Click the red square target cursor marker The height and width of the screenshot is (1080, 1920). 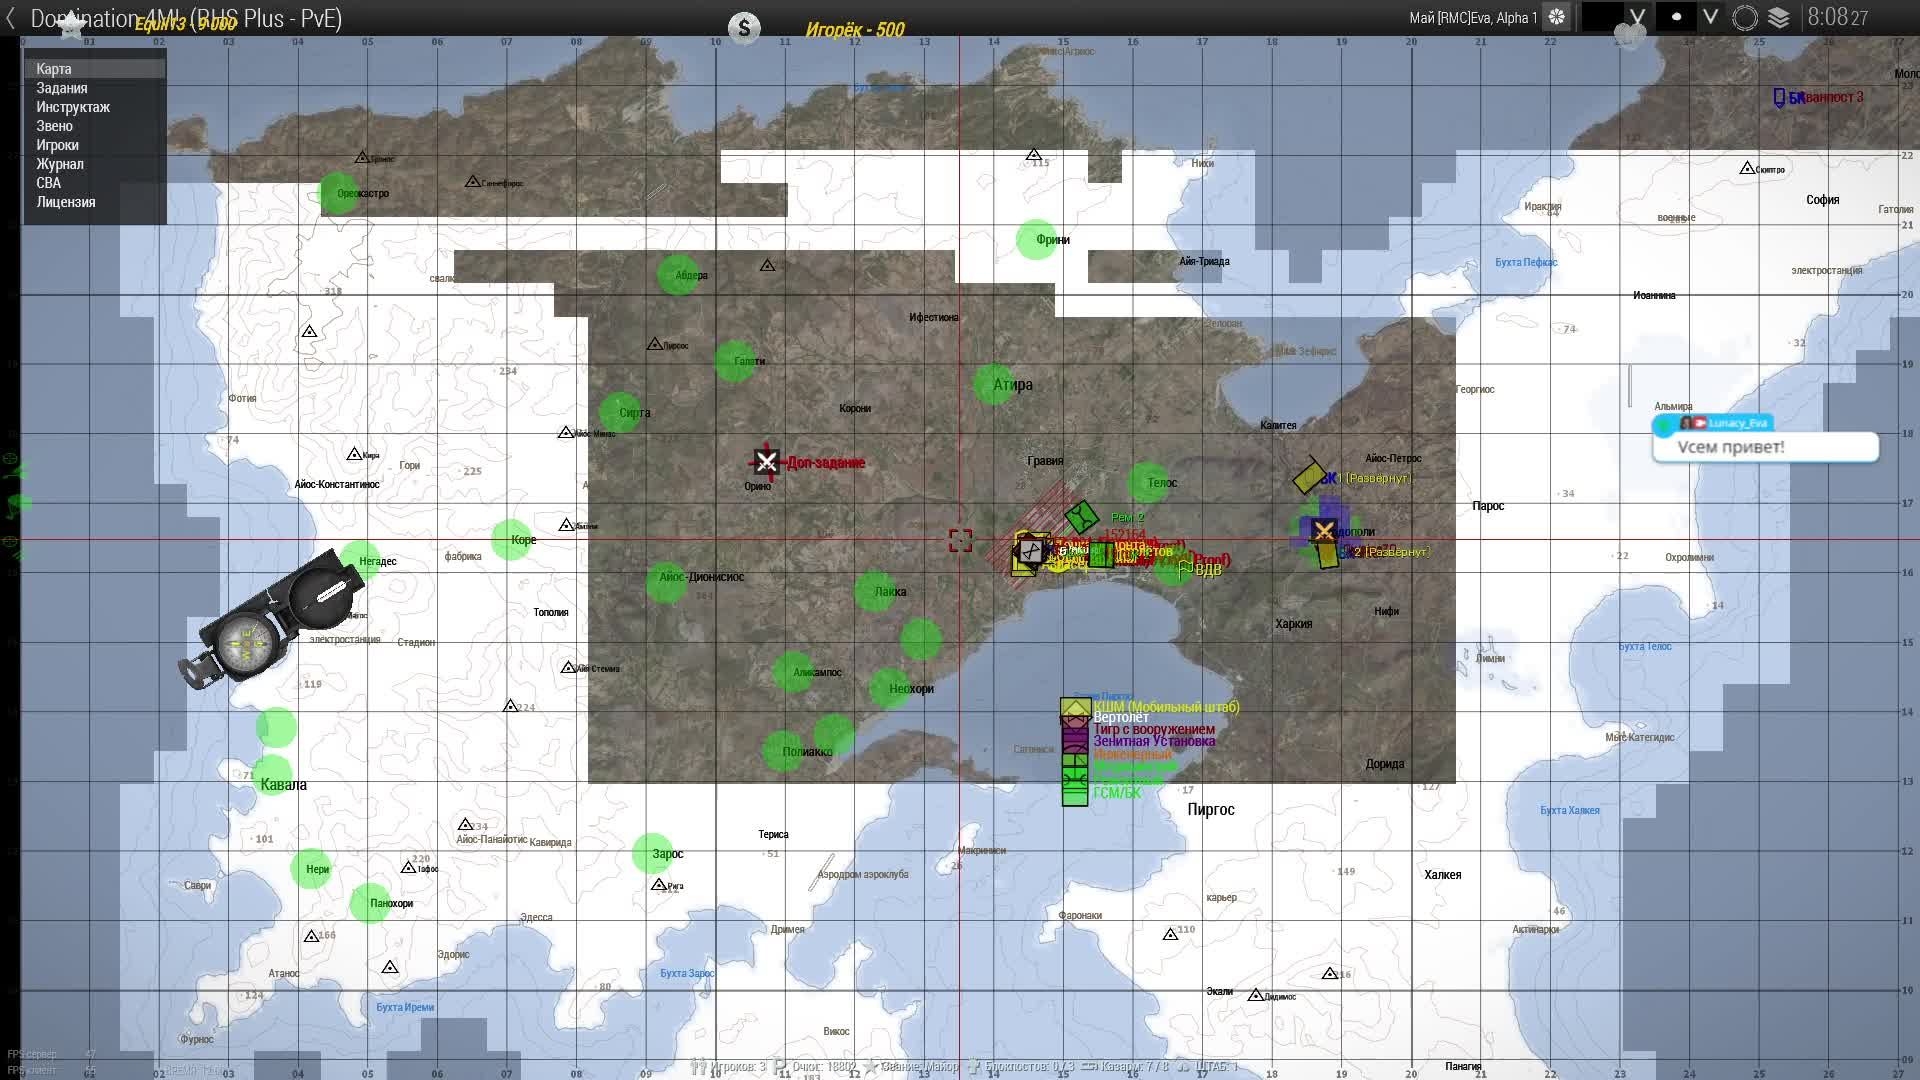(x=960, y=541)
